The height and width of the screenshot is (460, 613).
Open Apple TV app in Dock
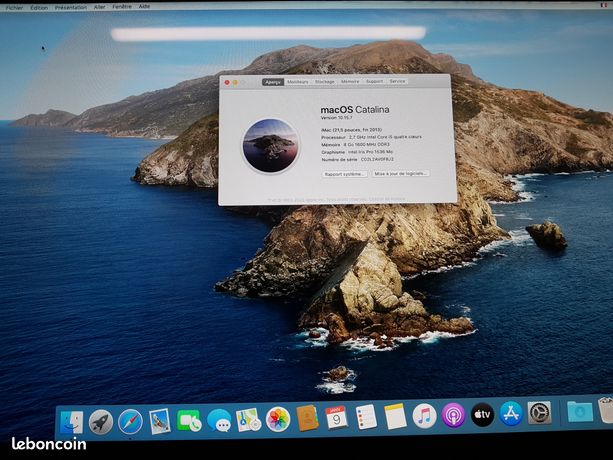click(482, 414)
